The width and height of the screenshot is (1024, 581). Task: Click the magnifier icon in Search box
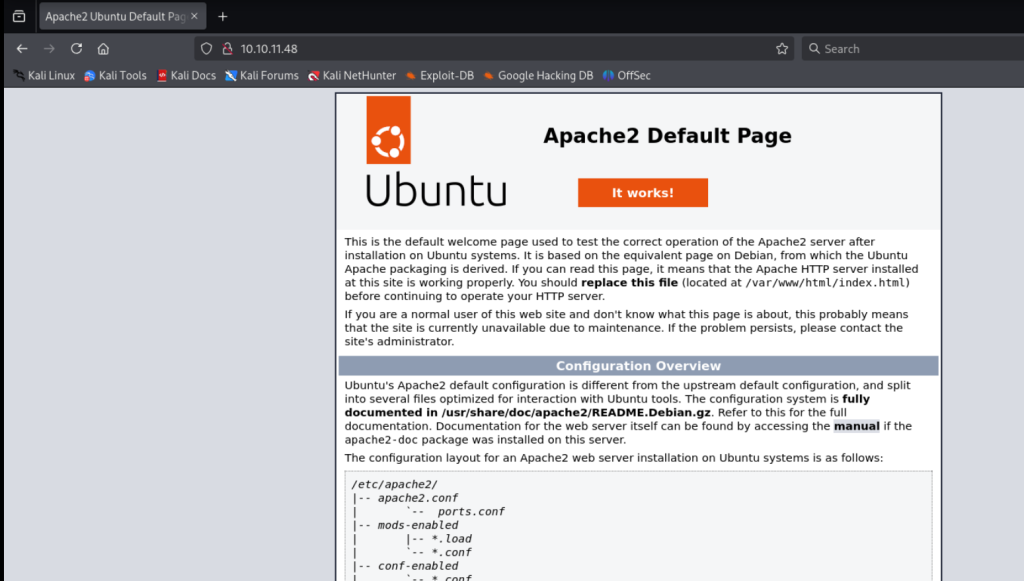[x=814, y=49]
